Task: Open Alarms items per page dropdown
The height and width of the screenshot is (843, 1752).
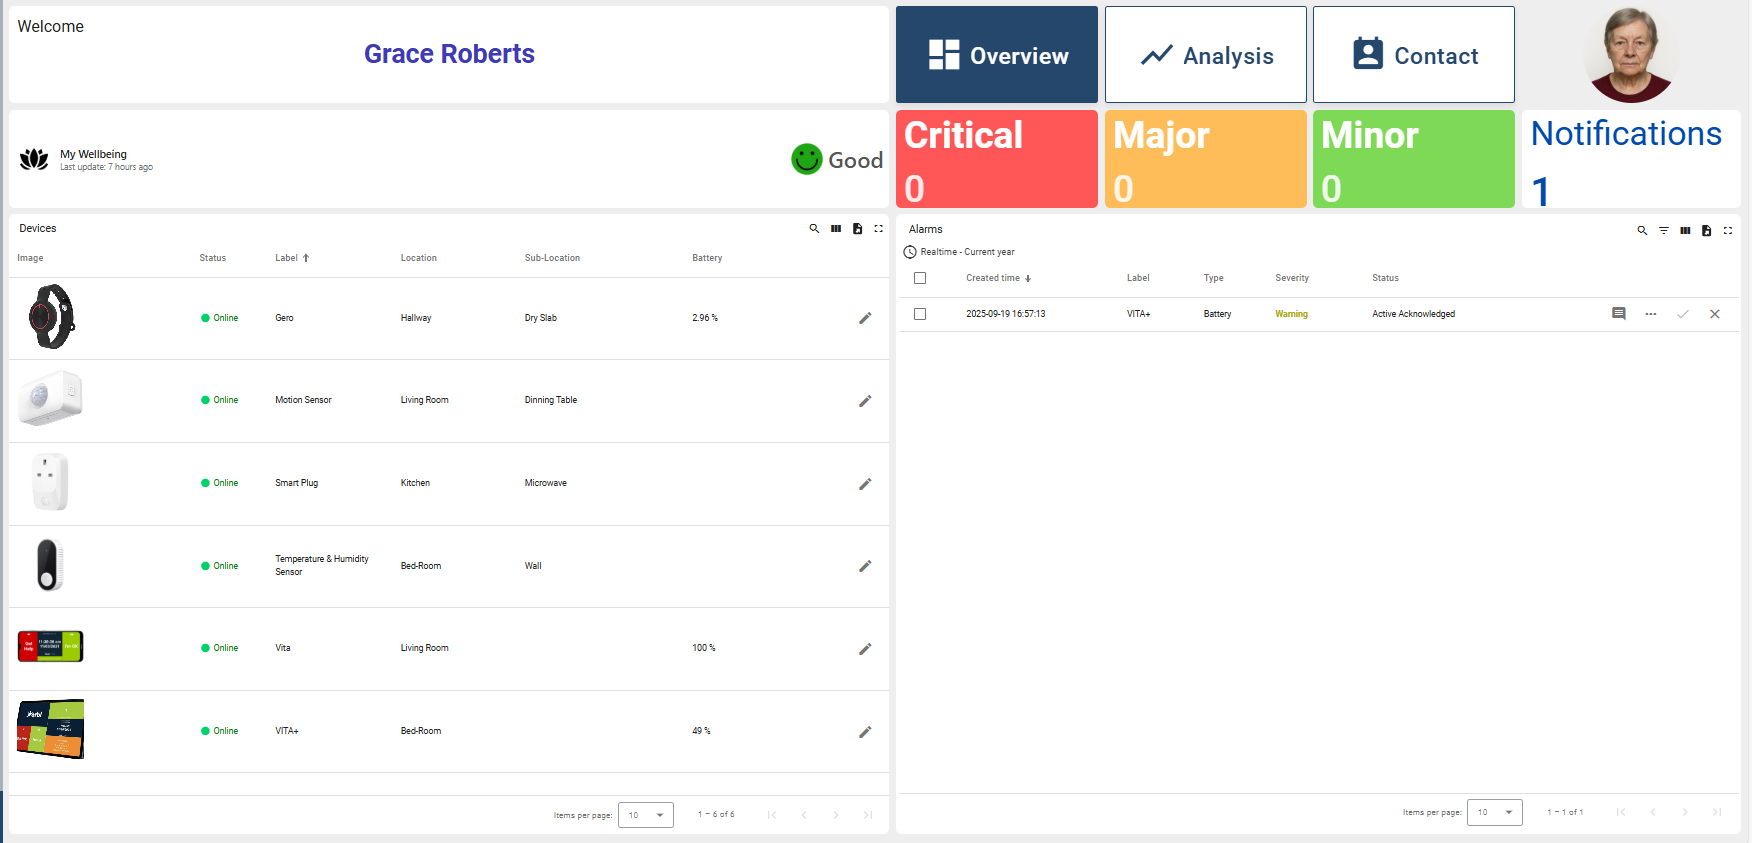Action: (1494, 812)
